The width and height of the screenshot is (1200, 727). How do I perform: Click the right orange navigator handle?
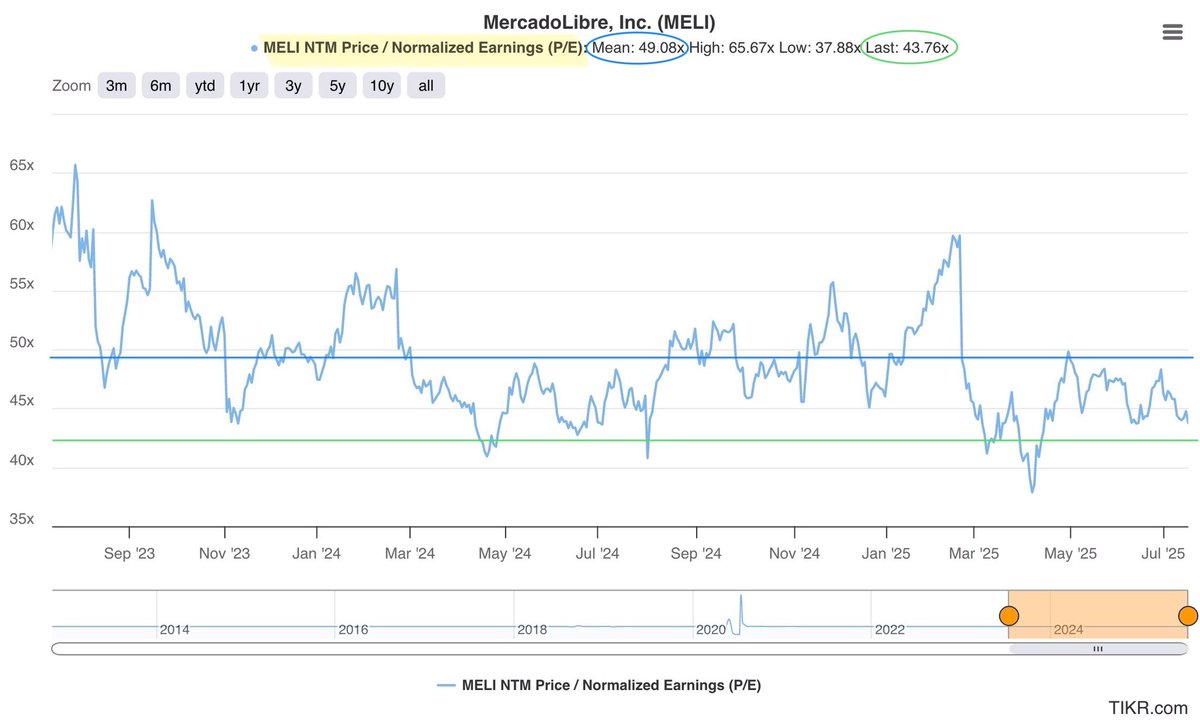point(1187,616)
